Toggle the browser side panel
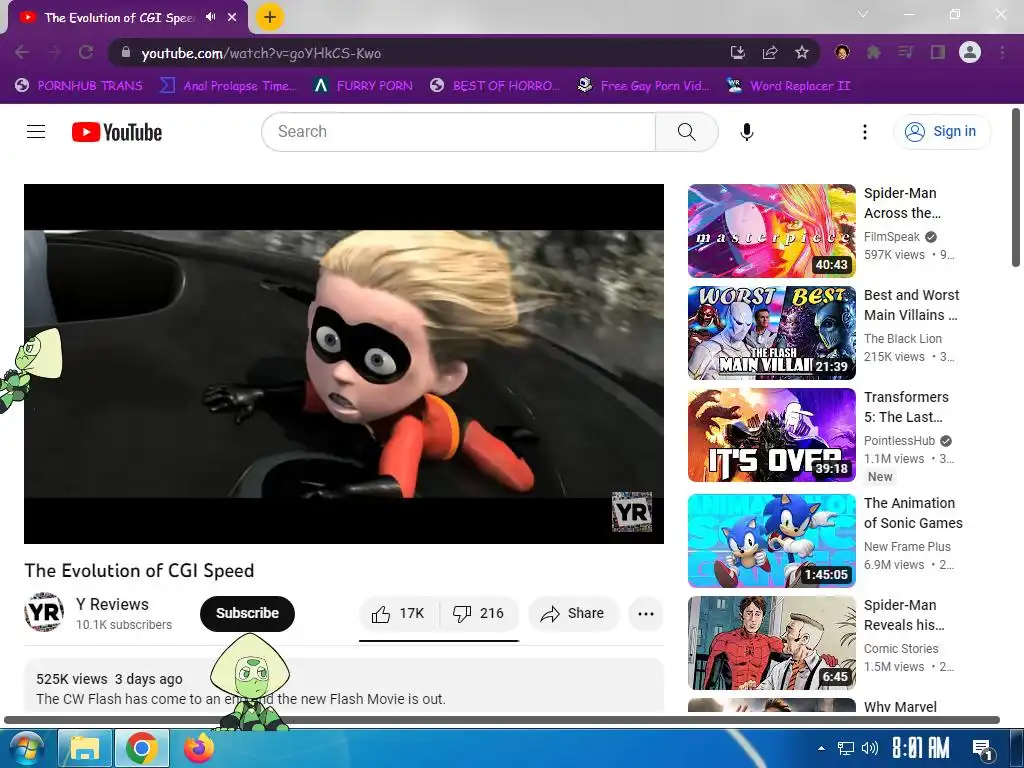This screenshot has width=1024, height=768. tap(938, 52)
